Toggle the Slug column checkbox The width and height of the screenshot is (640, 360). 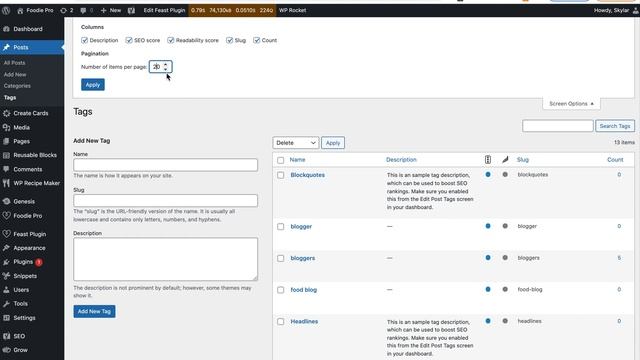tap(229, 40)
